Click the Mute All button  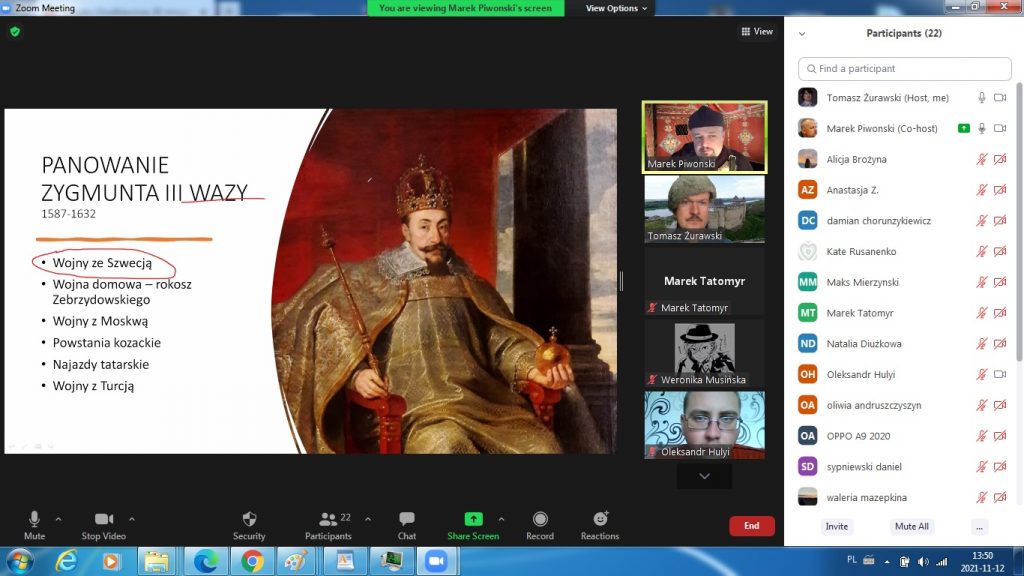[x=911, y=527]
